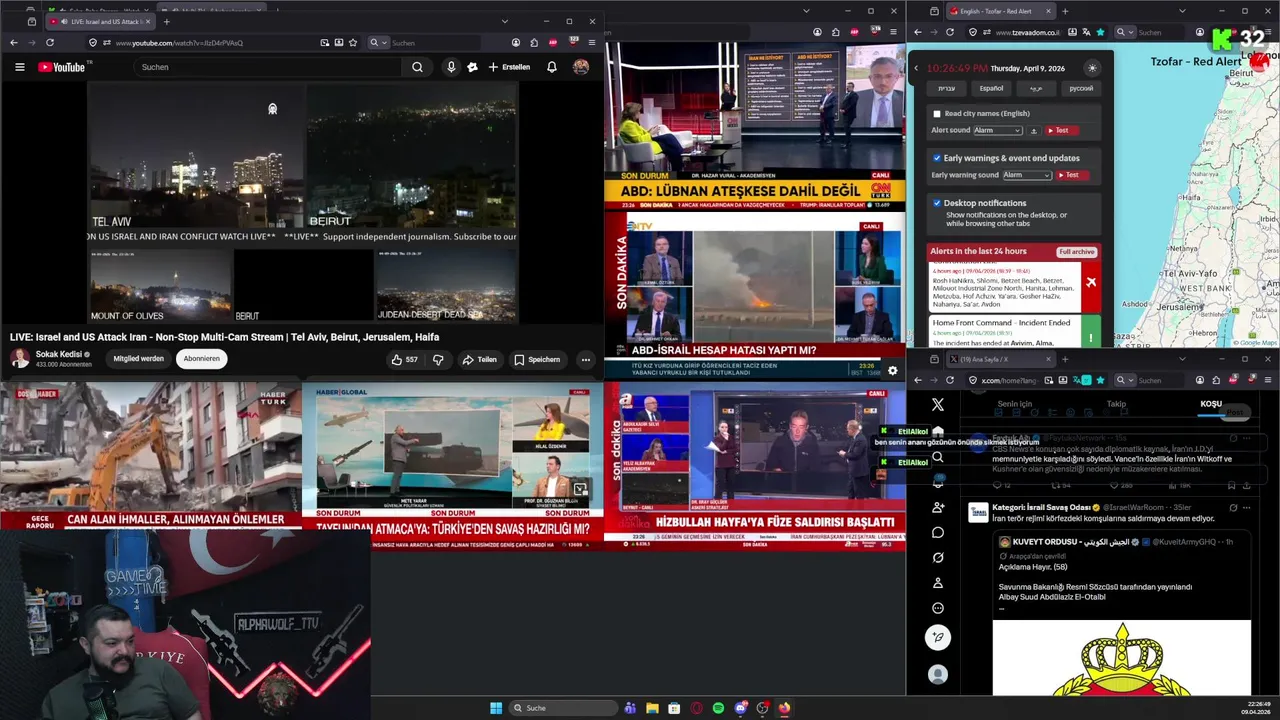Open the YouTube account avatar menu

(581, 67)
